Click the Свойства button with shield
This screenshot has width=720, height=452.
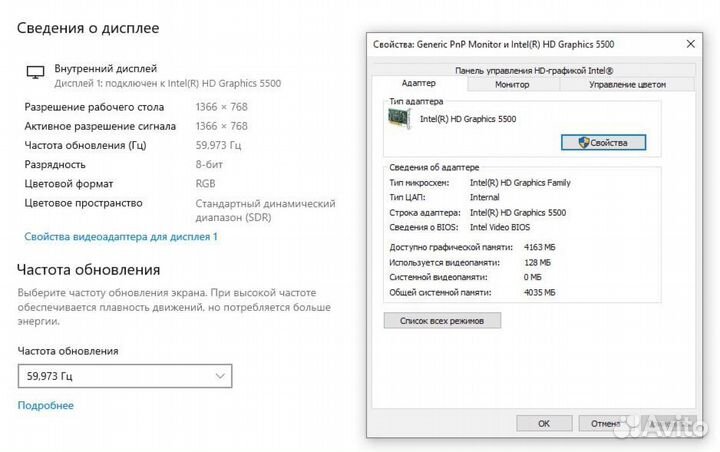tap(603, 143)
